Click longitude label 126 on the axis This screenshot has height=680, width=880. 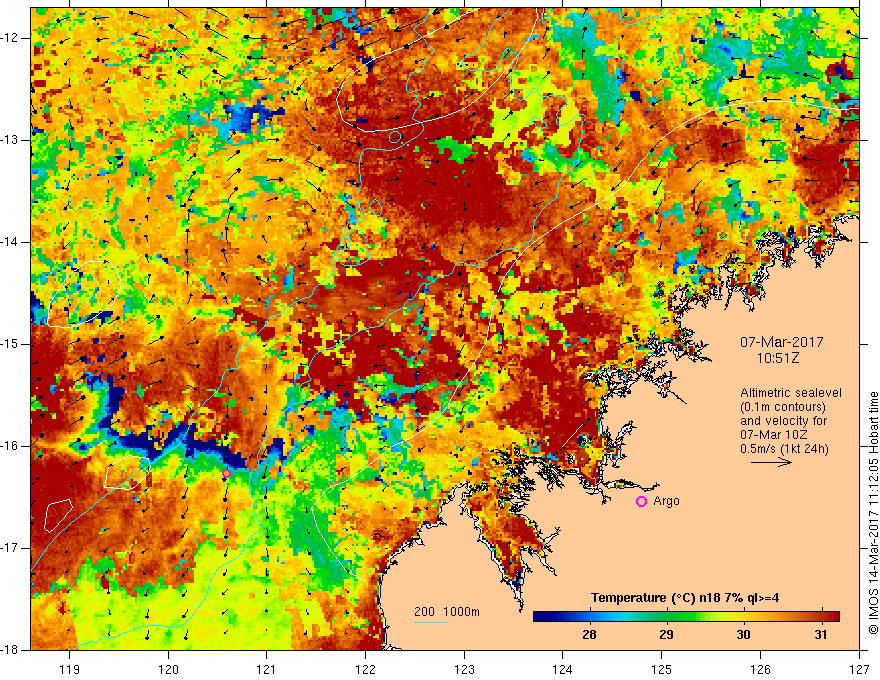coord(760,669)
